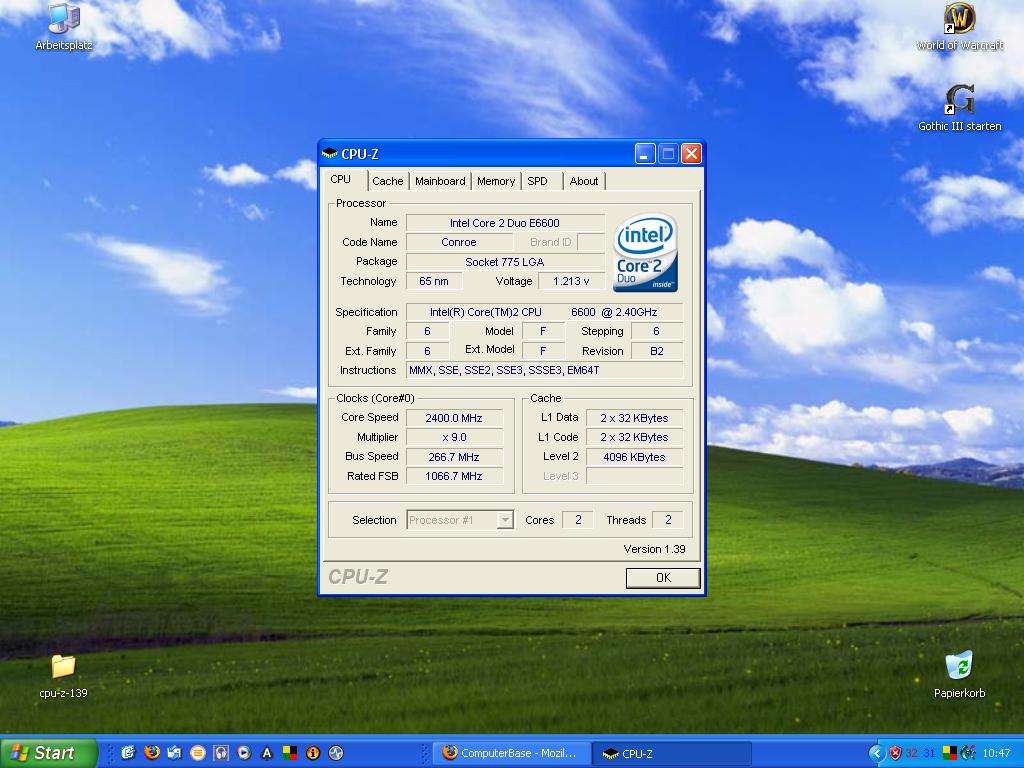
Task: Open the Arbeitsplatz desktop icon
Action: pos(63,26)
